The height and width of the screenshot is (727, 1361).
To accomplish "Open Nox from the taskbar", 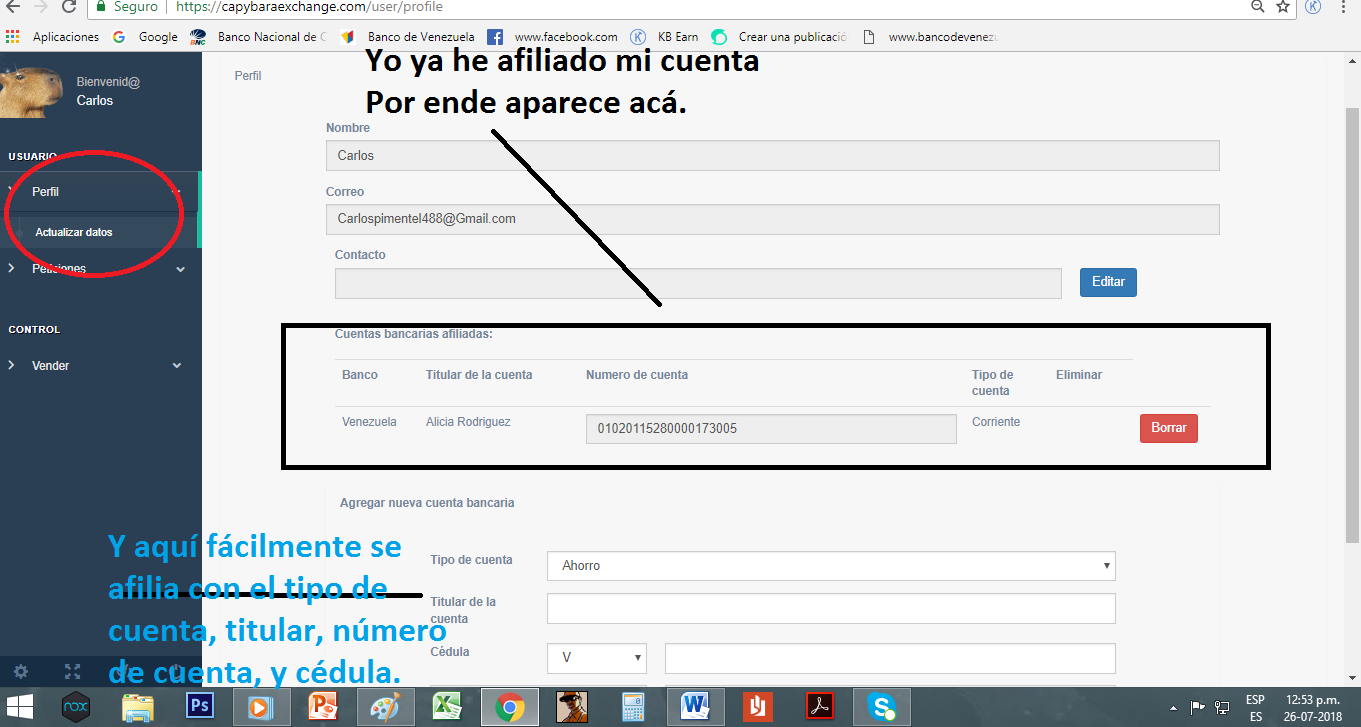I will pyautogui.click(x=76, y=706).
